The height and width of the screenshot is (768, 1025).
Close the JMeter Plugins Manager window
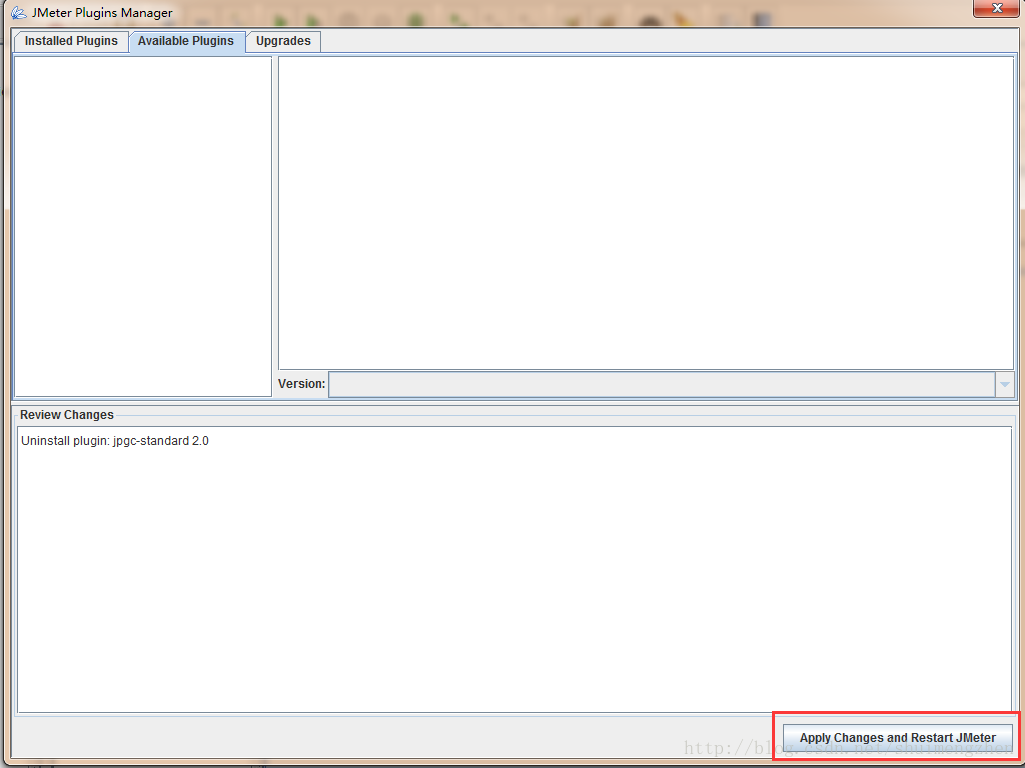(x=996, y=8)
